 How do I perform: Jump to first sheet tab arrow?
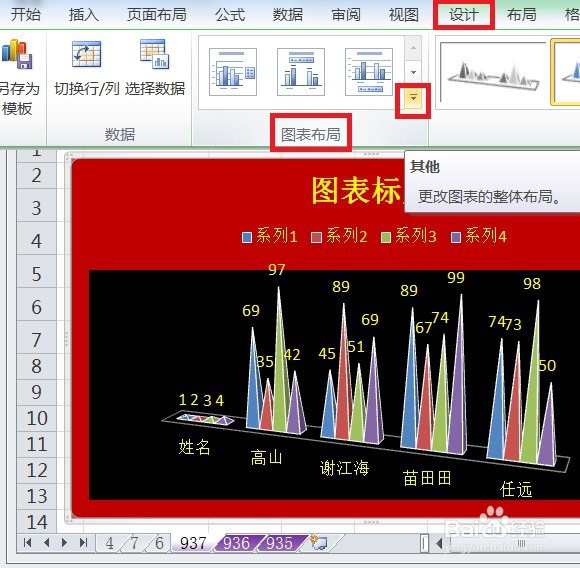pos(27,543)
